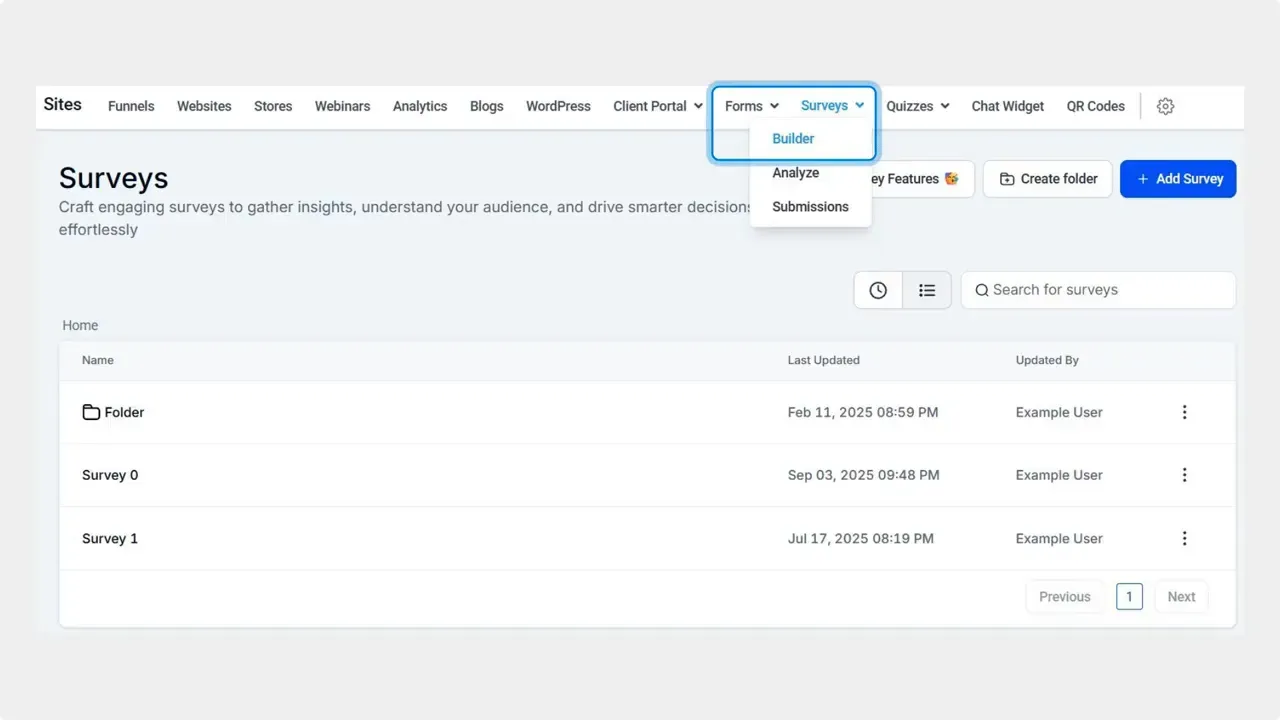The width and height of the screenshot is (1280, 720).
Task: Choose Analyze in the Surveys menu
Action: tap(795, 172)
